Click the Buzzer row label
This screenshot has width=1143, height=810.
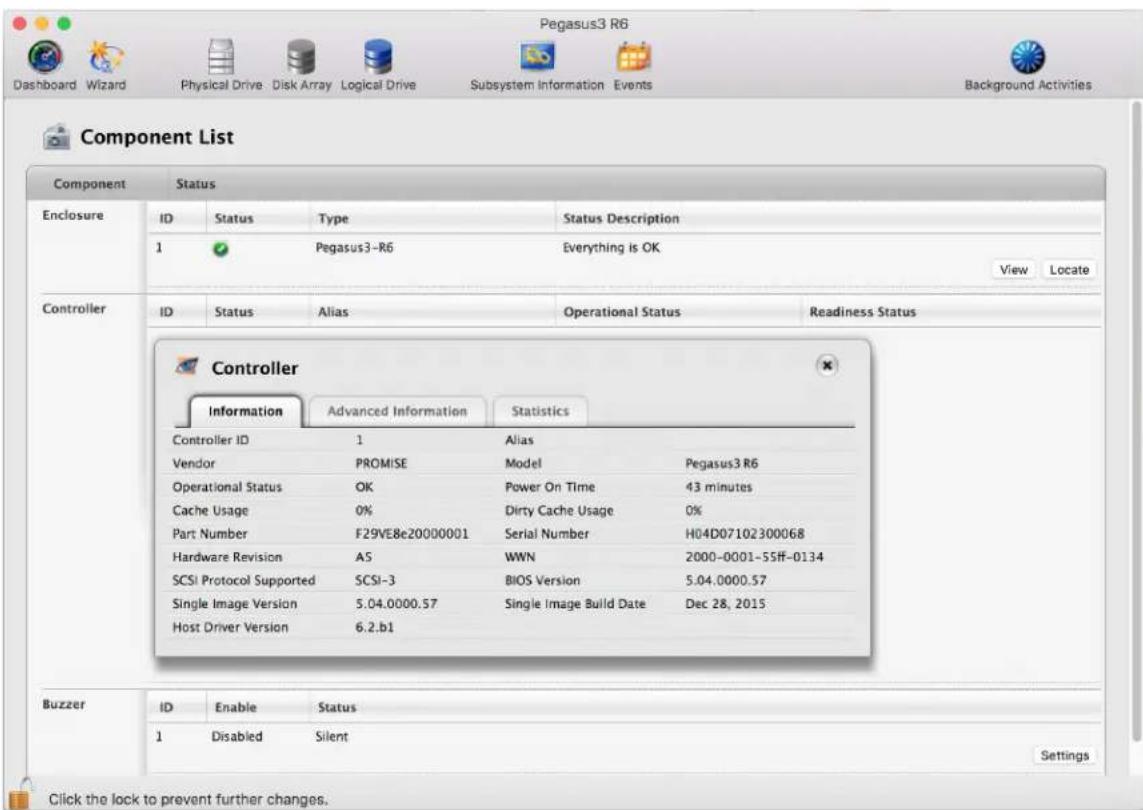63,704
